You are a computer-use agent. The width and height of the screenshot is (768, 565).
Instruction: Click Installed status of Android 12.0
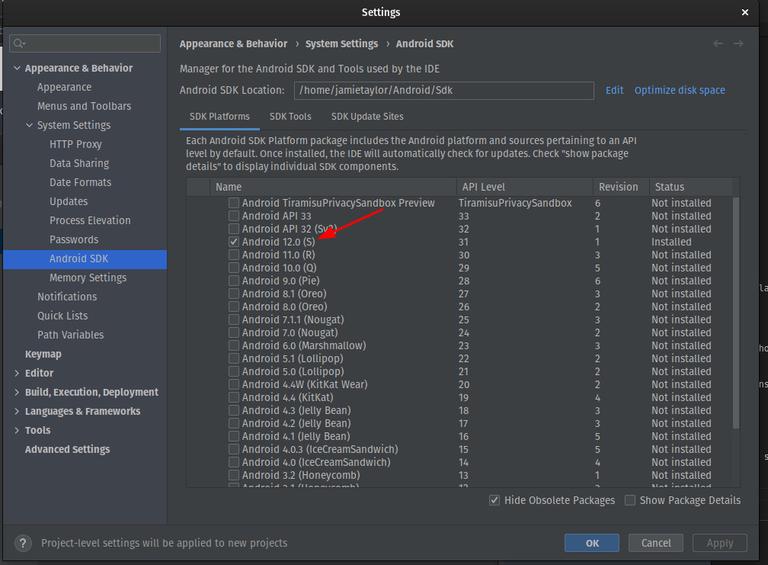click(x=671, y=242)
